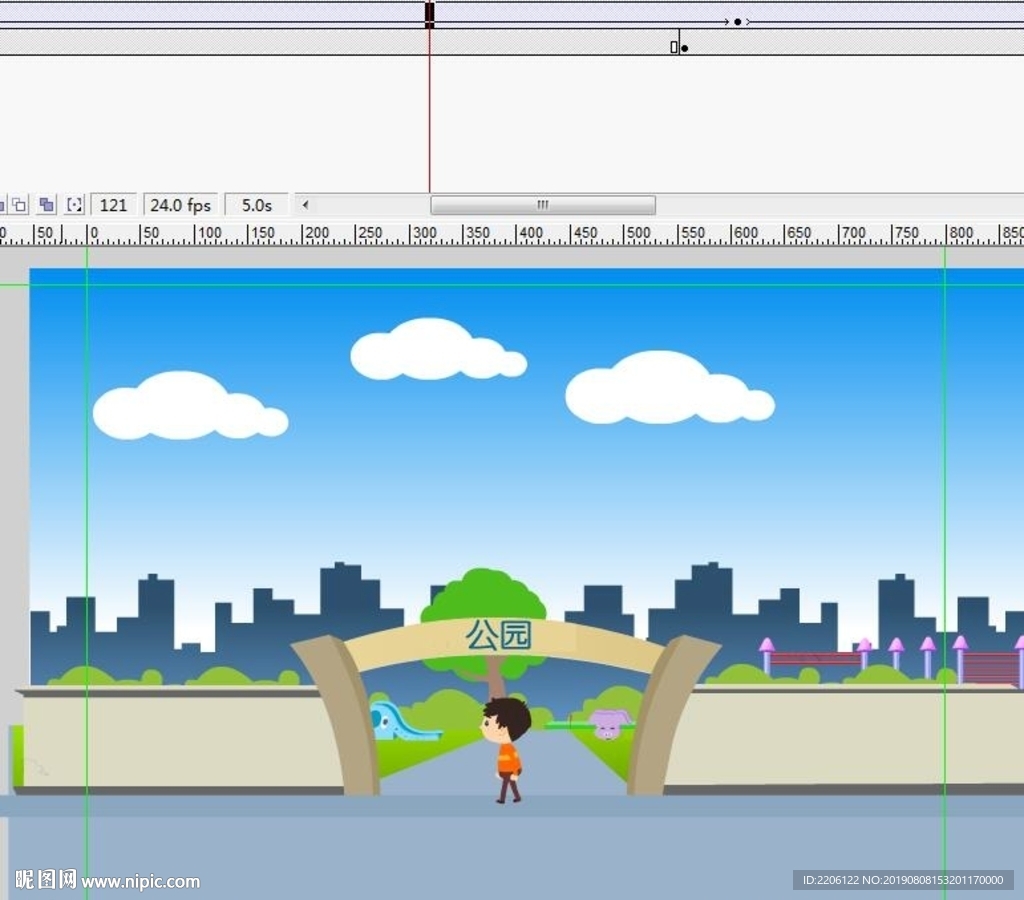1024x900 pixels.
Task: Click the current frame number field 121
Action: coord(114,205)
